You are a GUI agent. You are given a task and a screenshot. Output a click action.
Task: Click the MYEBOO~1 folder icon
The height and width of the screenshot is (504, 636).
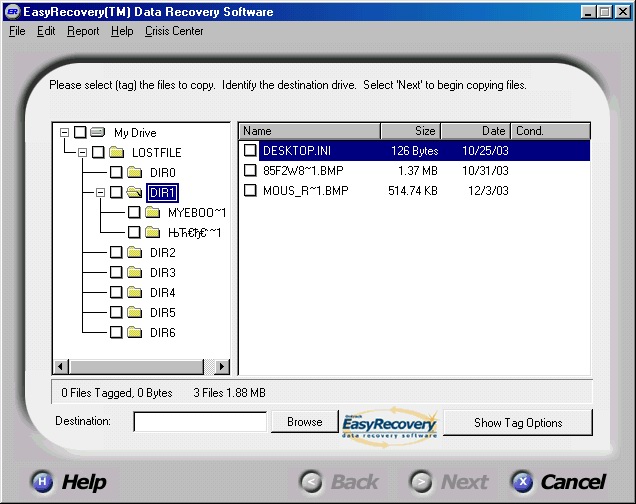pos(152,212)
